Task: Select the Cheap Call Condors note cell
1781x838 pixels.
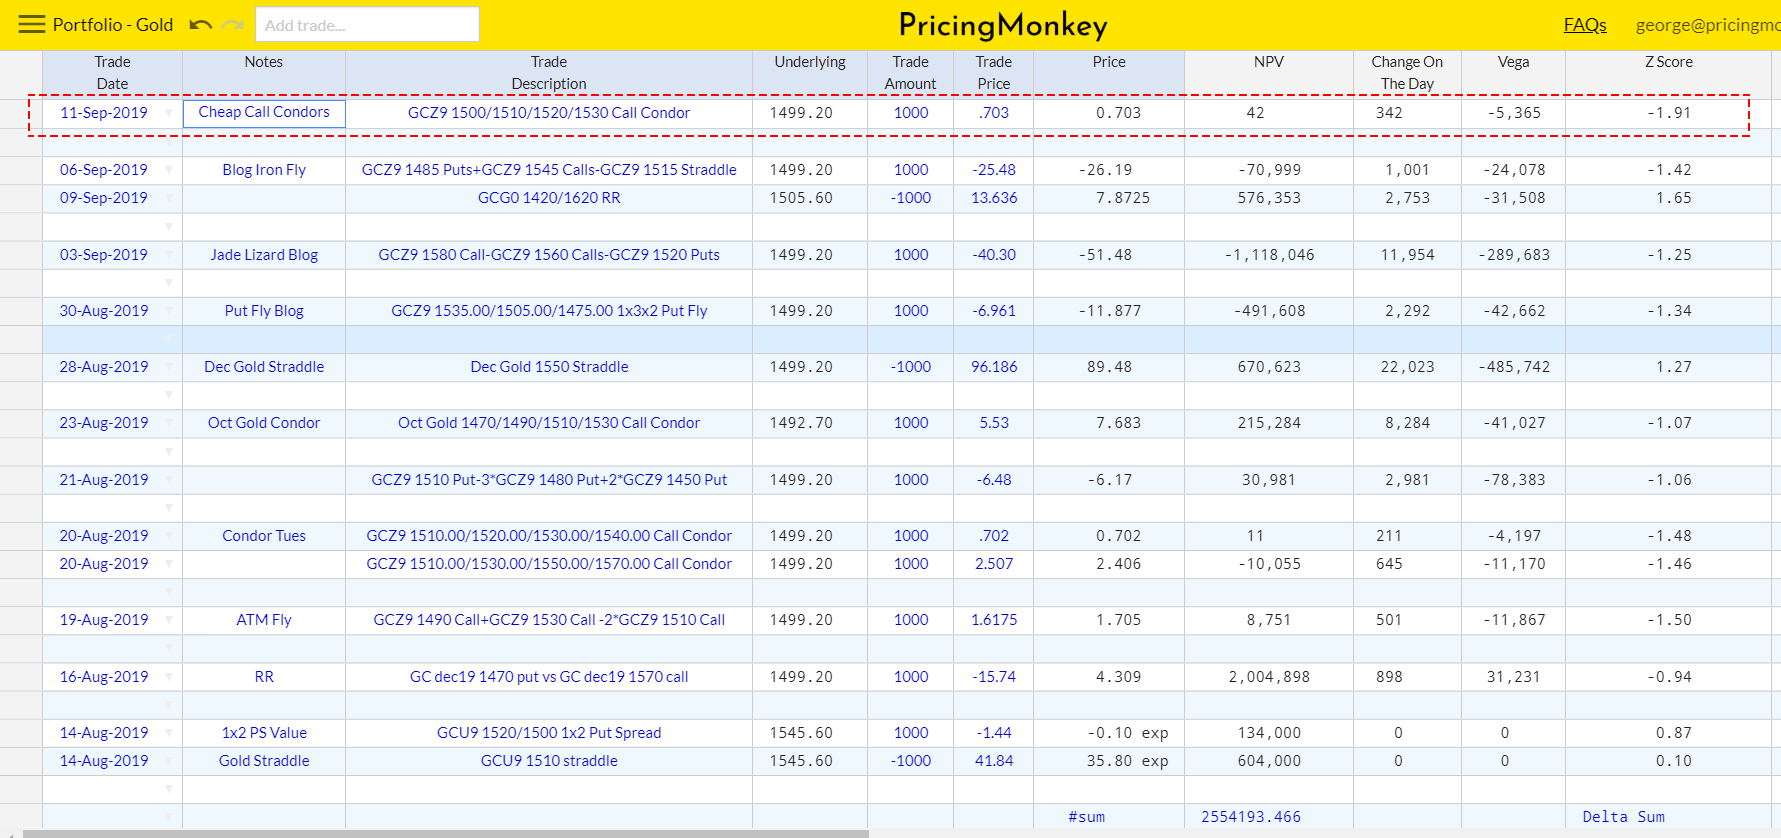Action: pos(264,113)
